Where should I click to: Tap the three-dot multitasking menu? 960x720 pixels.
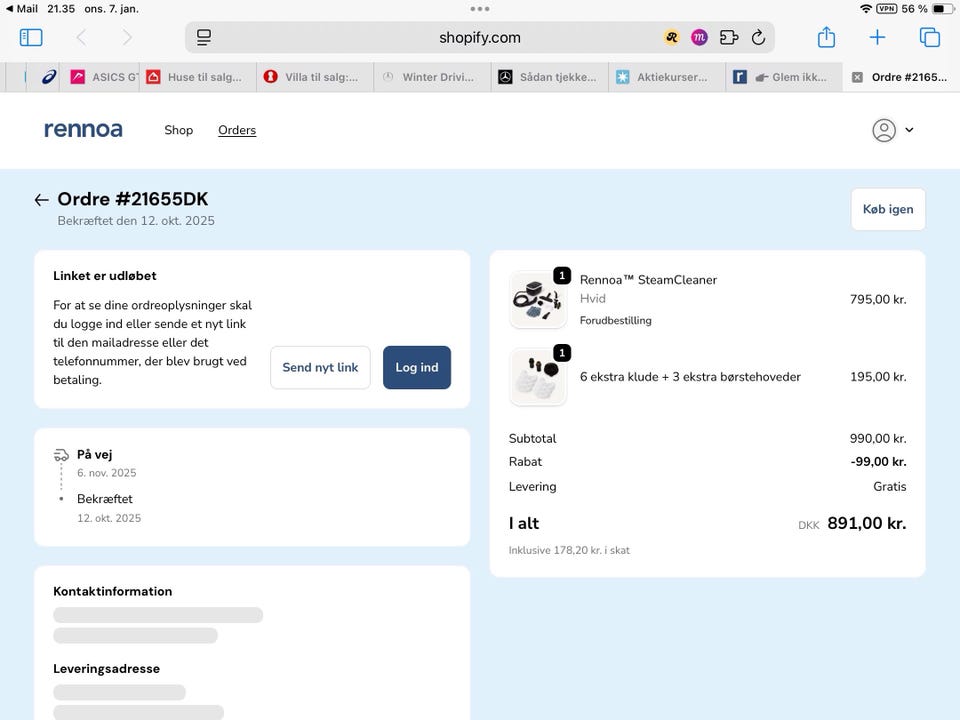(x=479, y=9)
